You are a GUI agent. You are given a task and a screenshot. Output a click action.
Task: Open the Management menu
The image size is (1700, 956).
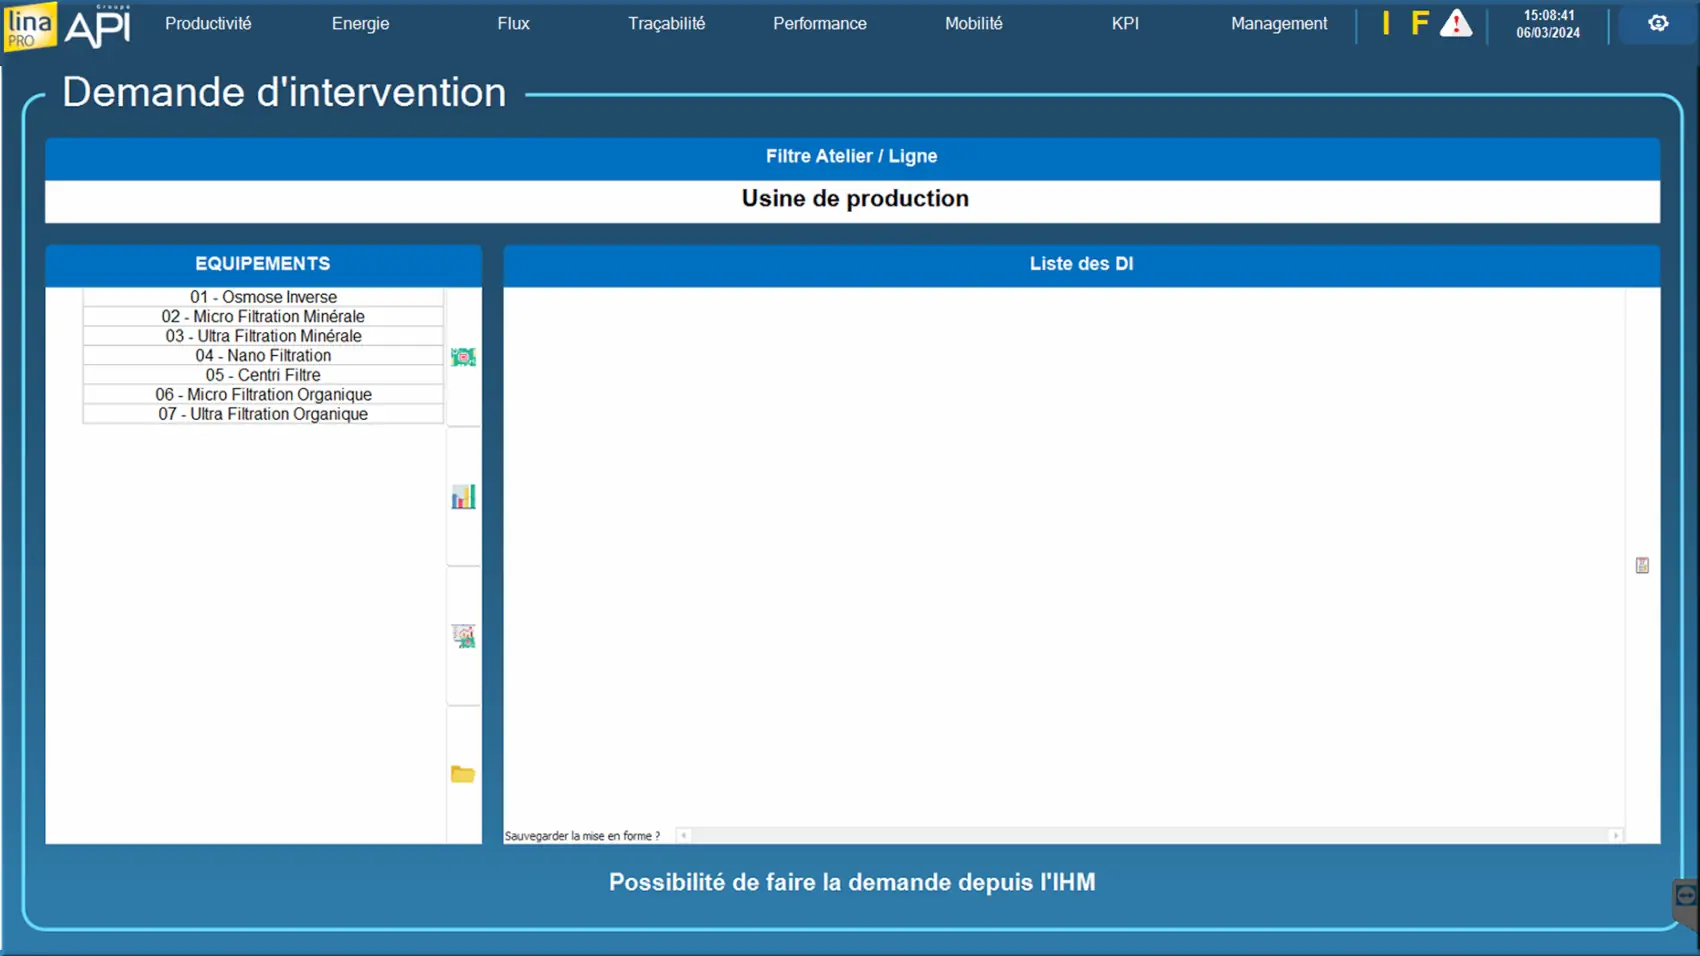(1278, 23)
